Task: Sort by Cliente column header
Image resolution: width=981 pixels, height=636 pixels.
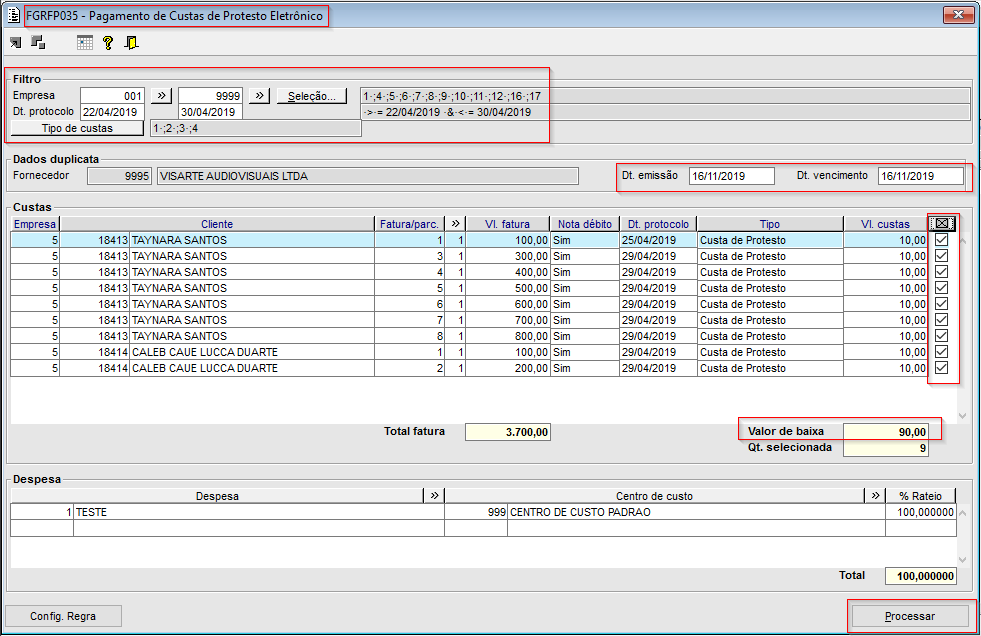Action: pyautogui.click(x=217, y=224)
